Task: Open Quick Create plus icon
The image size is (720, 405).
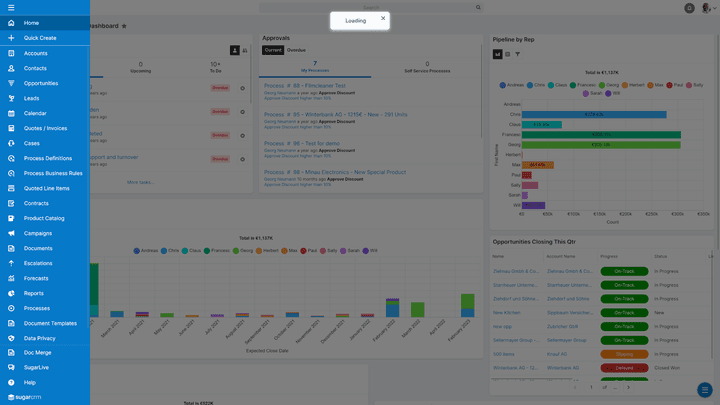Action: coord(10,38)
